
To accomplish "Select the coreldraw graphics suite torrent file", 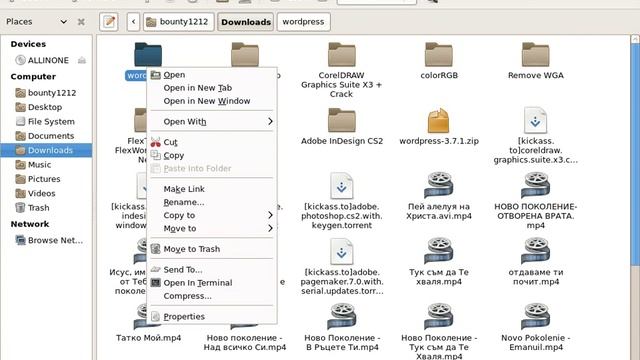I will tap(536, 136).
